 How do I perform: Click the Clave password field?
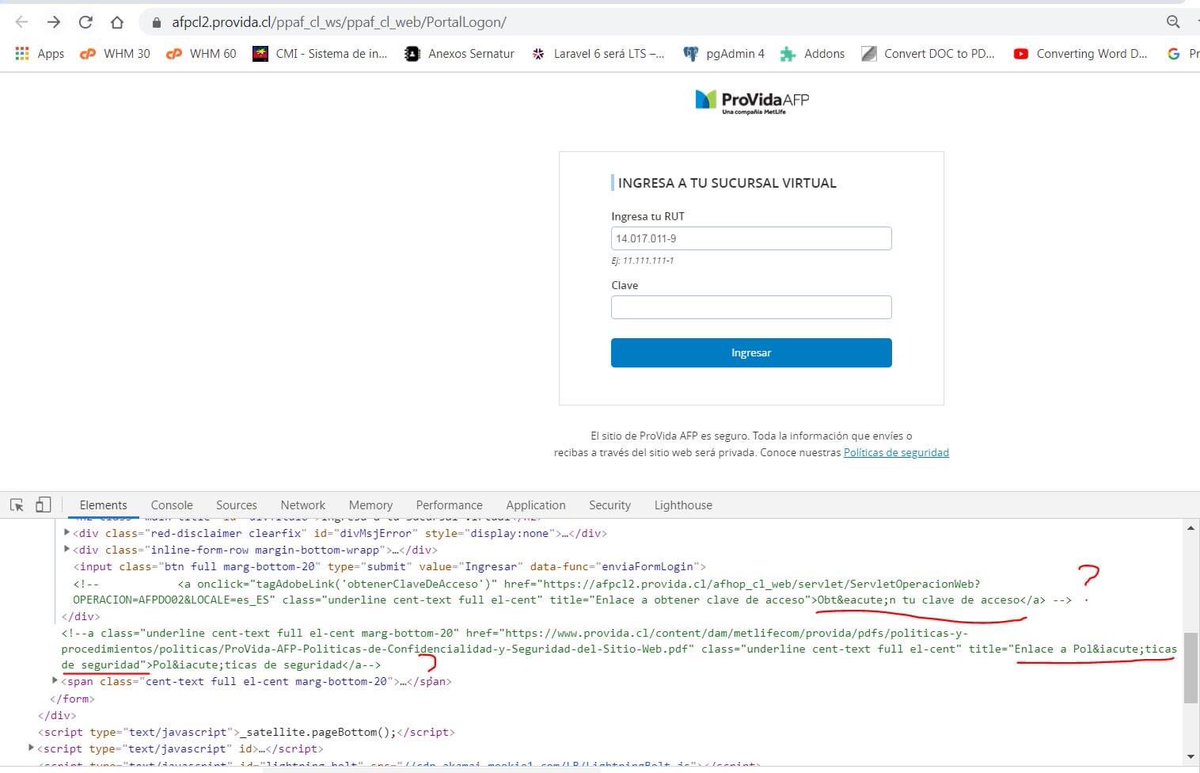pos(751,307)
